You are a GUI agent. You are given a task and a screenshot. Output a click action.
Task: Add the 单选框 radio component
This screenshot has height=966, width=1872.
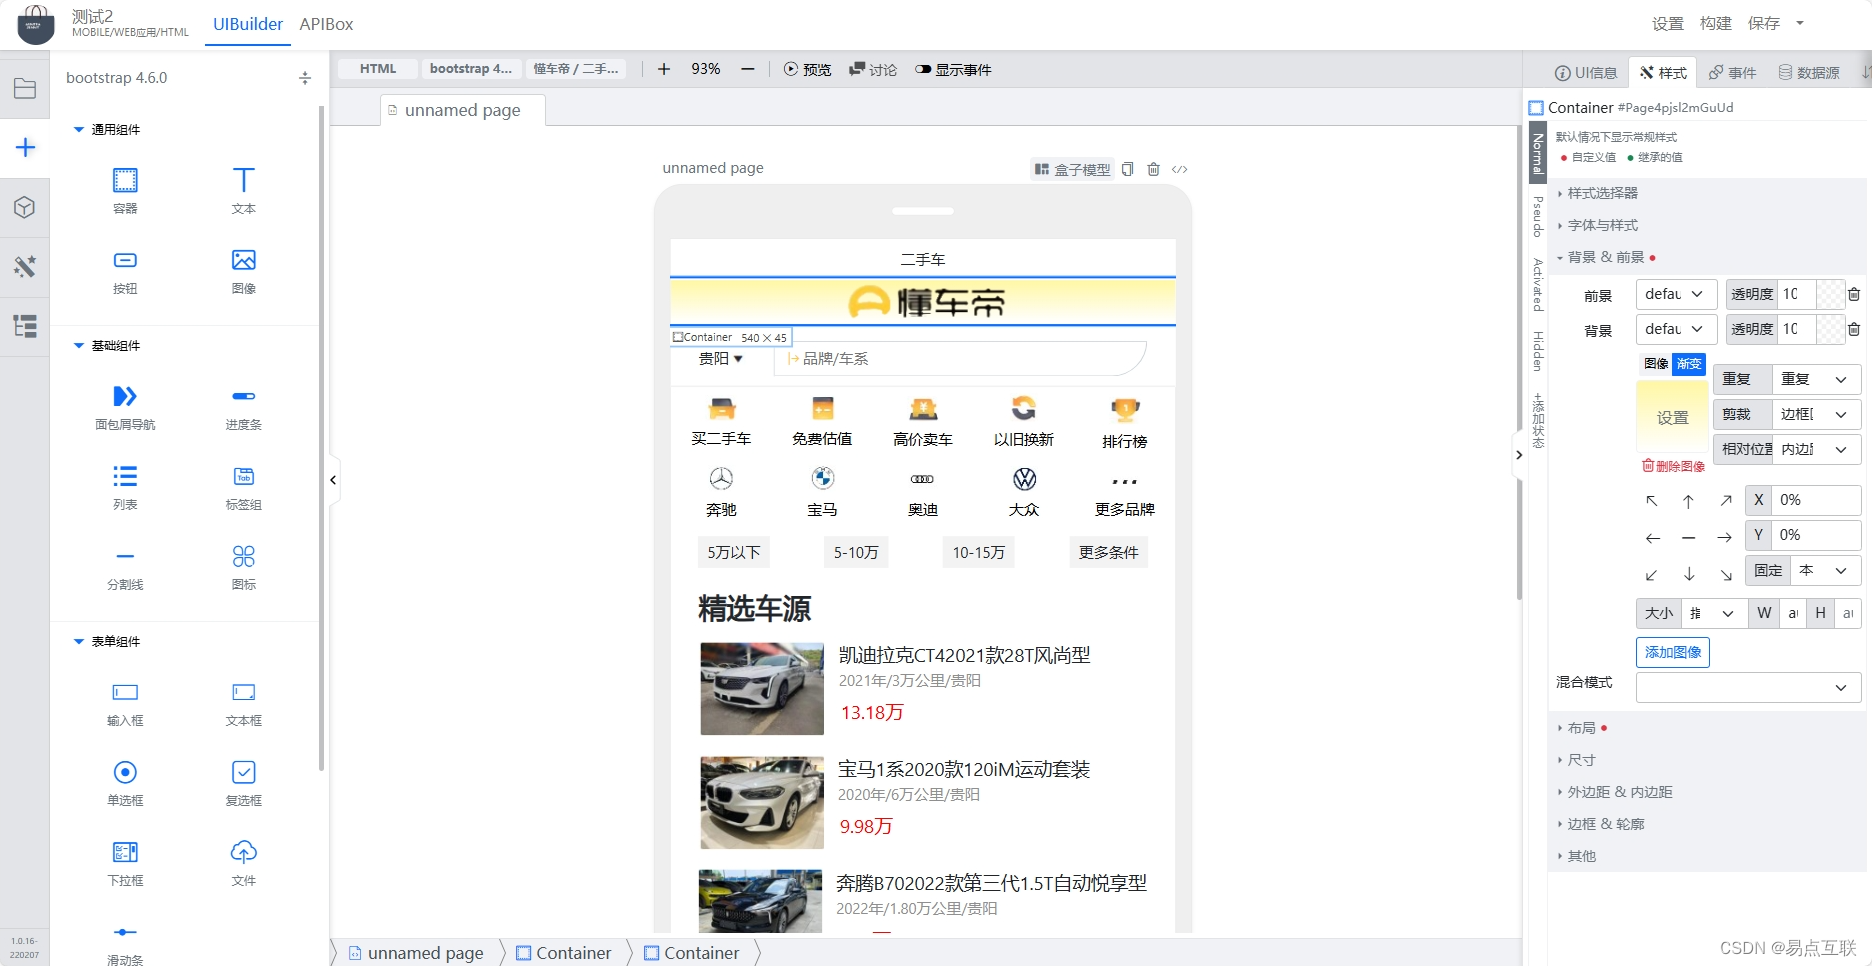[x=125, y=783]
